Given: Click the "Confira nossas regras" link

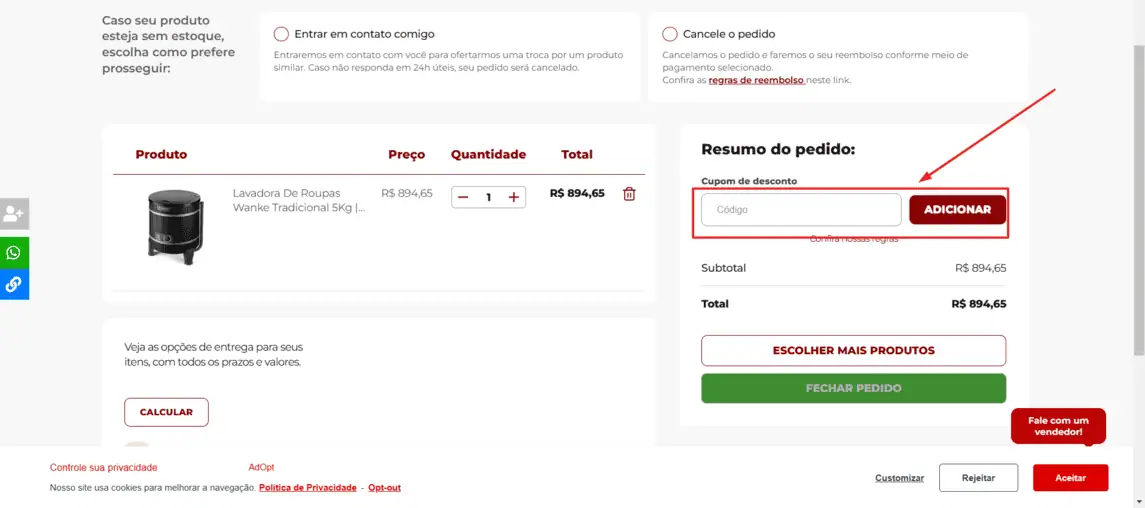Looking at the screenshot, I should 854,239.
